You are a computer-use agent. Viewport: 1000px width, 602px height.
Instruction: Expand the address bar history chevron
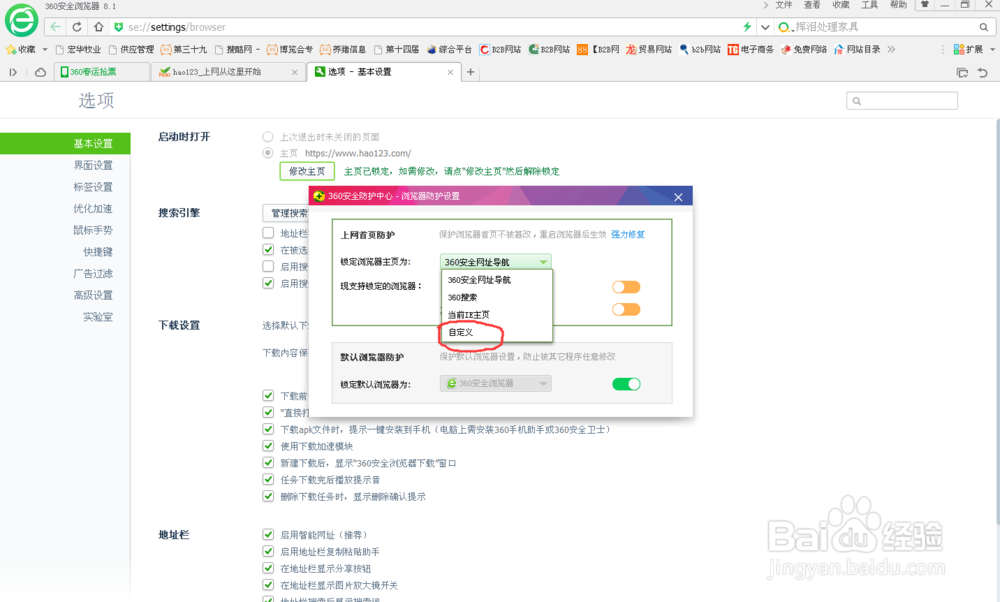765,27
